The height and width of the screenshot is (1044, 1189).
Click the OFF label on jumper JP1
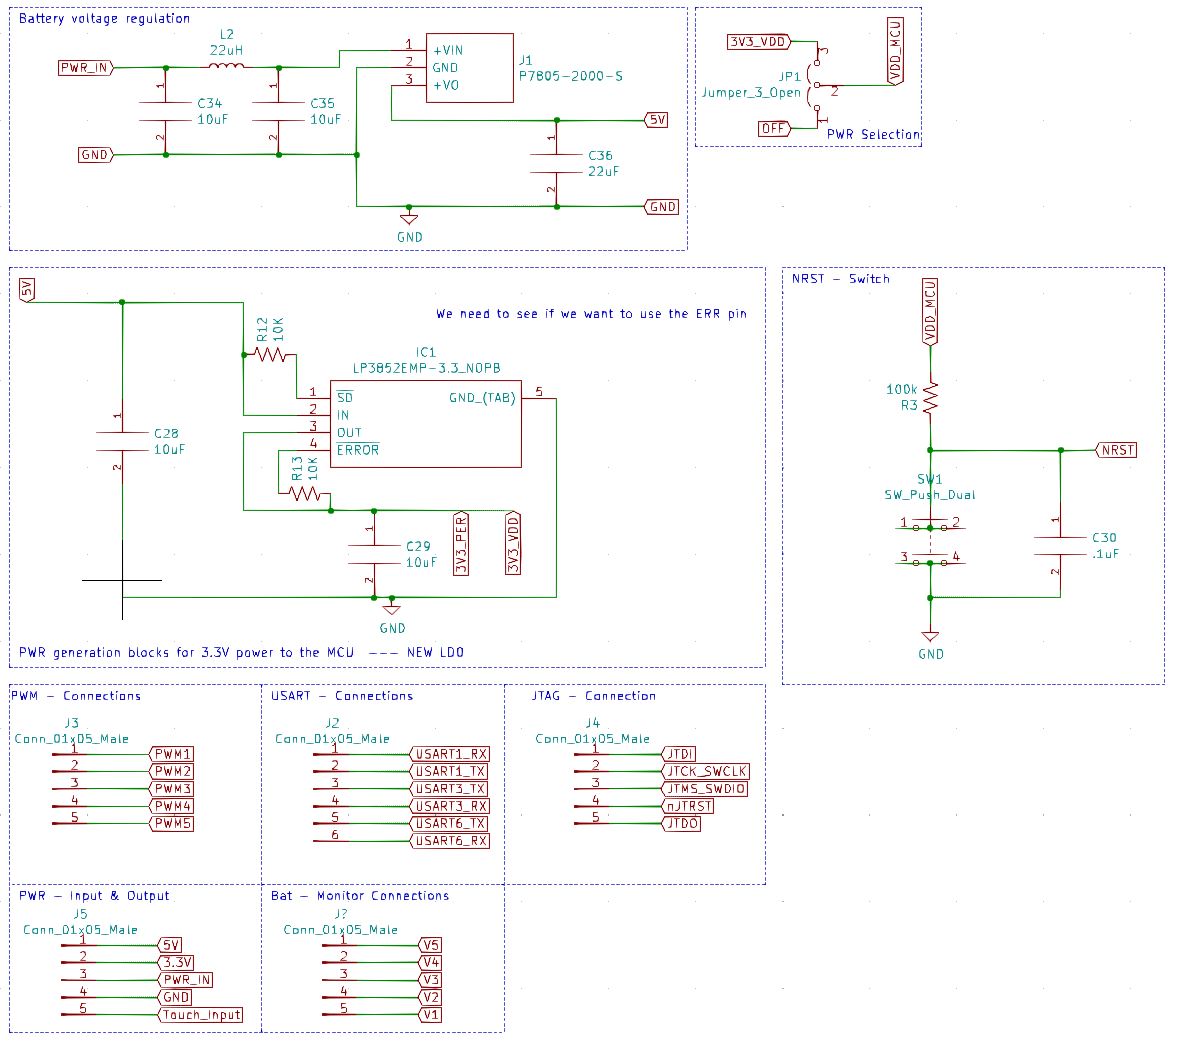click(774, 128)
